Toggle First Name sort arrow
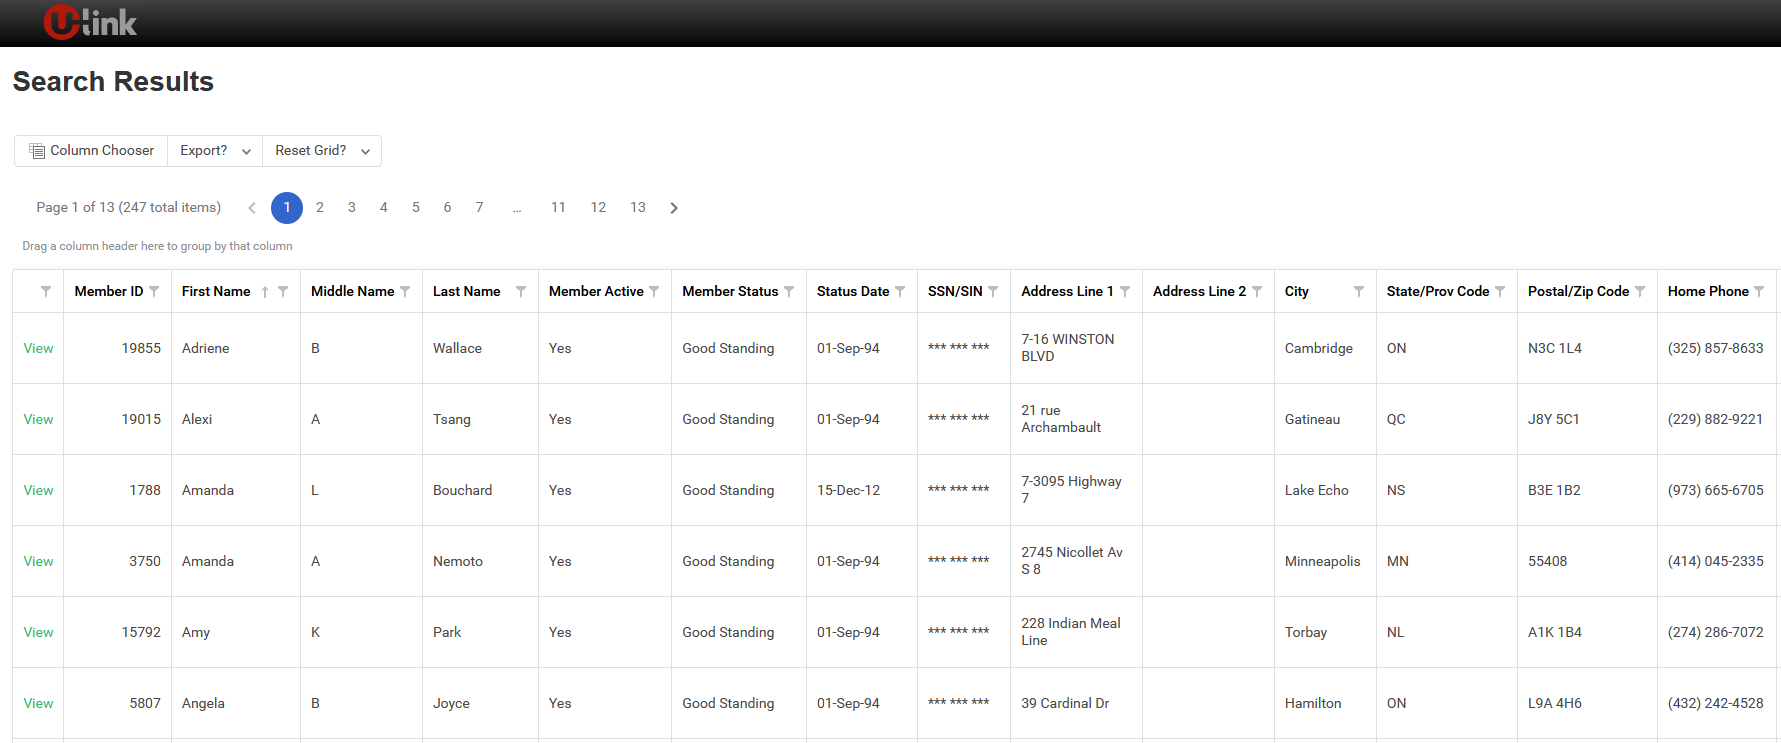 (265, 292)
